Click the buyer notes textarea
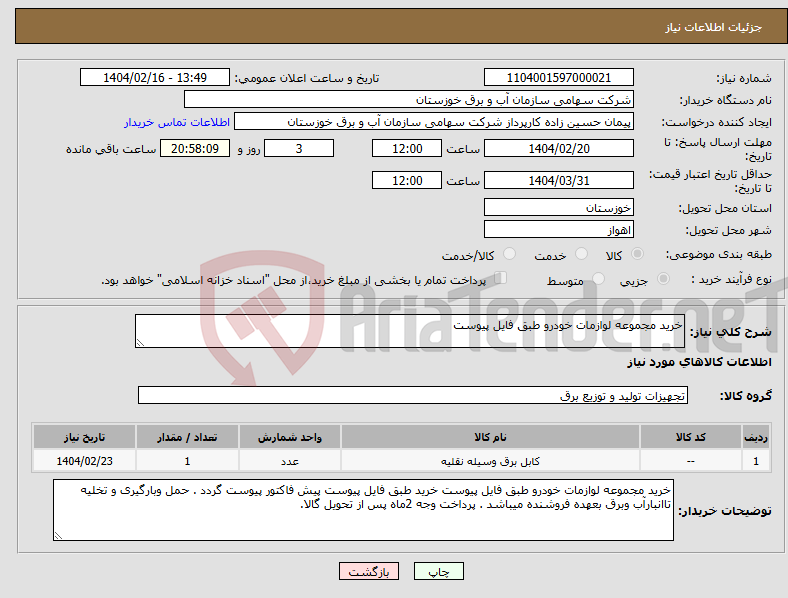Screen dimensions: 788x598 pos(363,510)
